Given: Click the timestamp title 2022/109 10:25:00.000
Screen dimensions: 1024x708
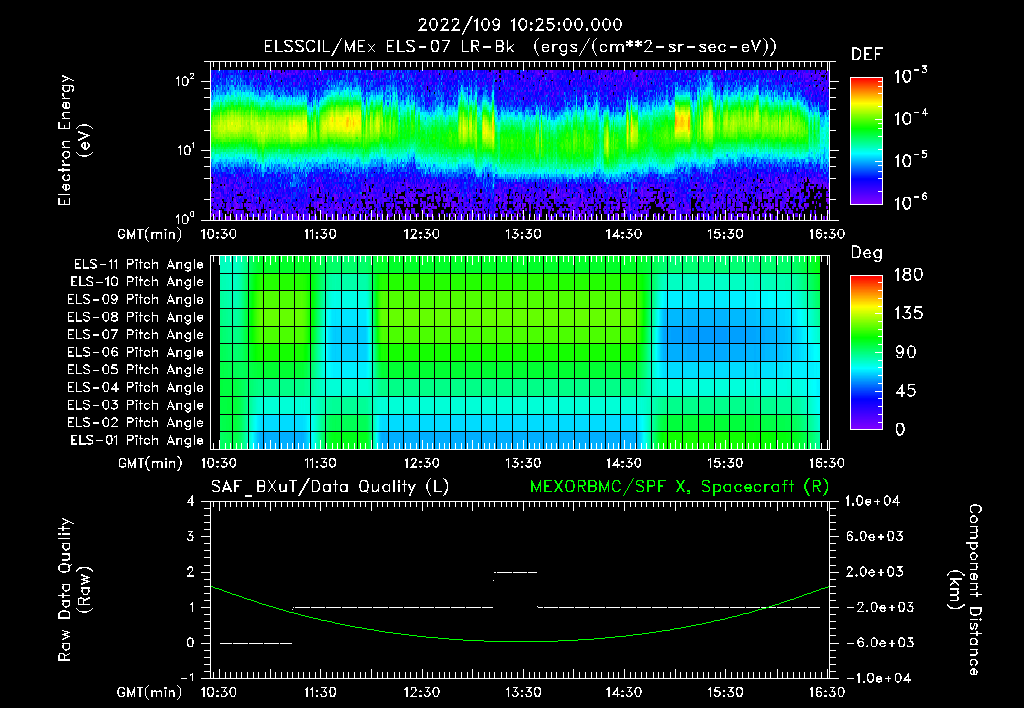Looking at the screenshot, I should coord(520,25).
